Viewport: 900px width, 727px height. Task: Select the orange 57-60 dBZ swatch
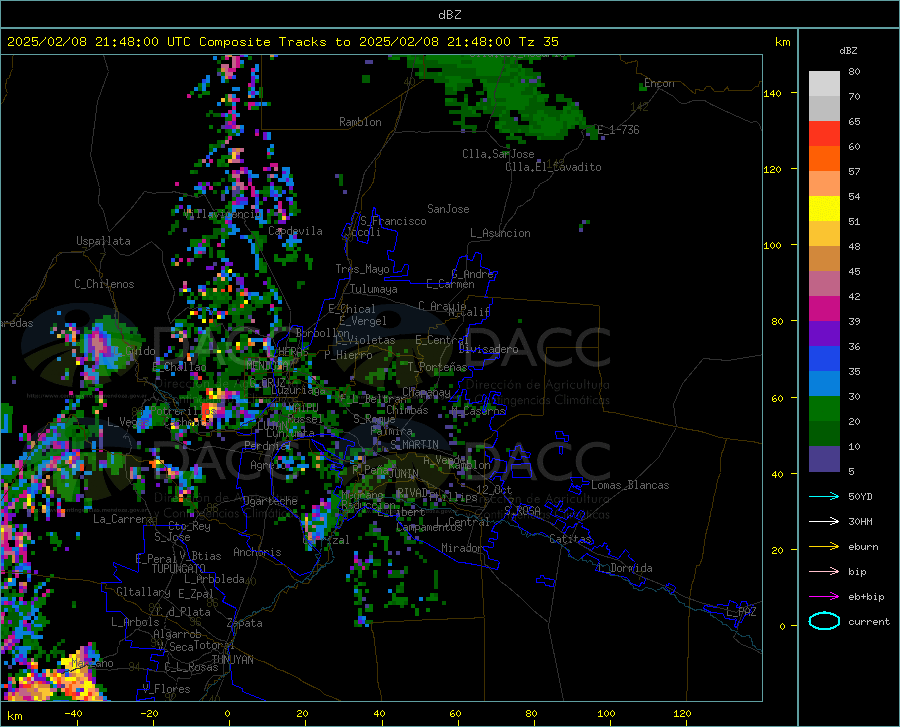[x=824, y=159]
